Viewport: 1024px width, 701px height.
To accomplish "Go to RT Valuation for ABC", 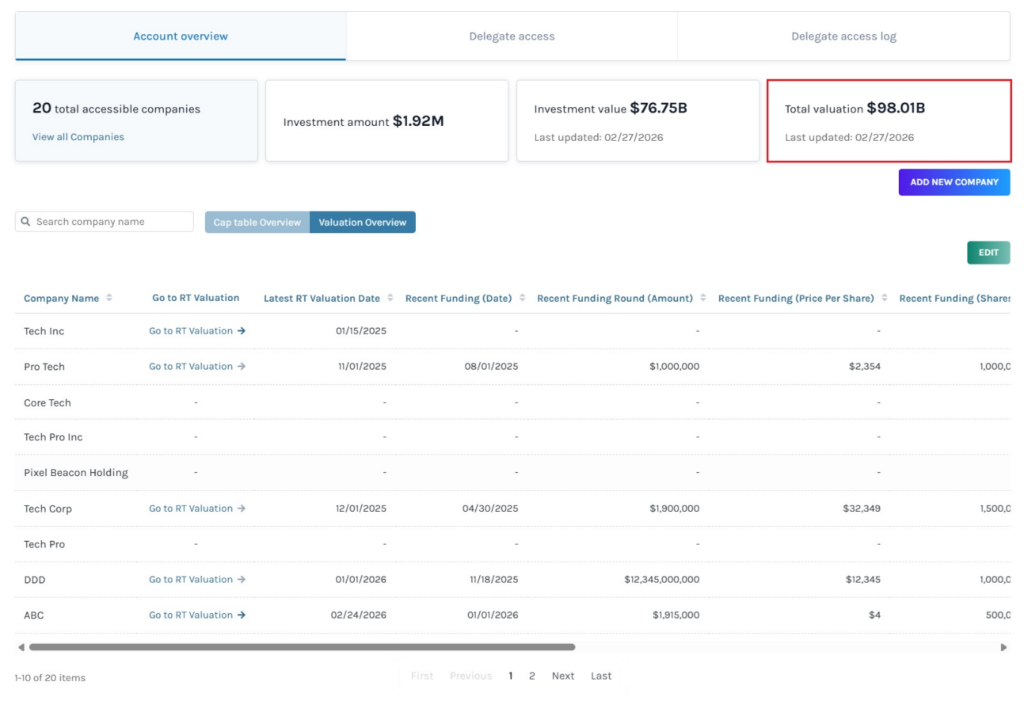I will coord(197,615).
